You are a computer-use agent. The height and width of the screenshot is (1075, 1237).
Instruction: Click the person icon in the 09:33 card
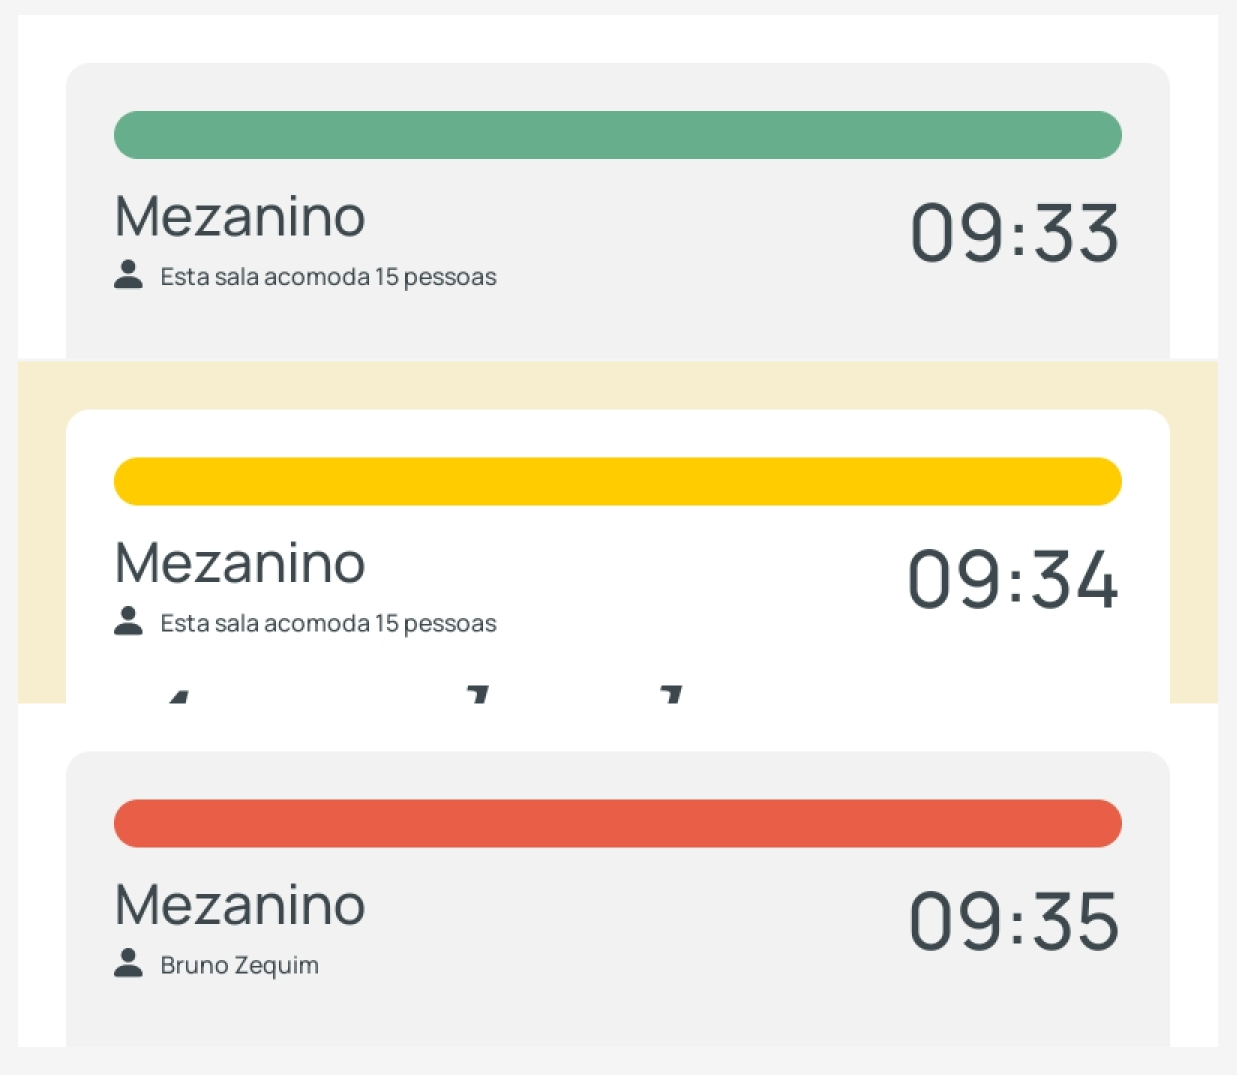point(128,275)
